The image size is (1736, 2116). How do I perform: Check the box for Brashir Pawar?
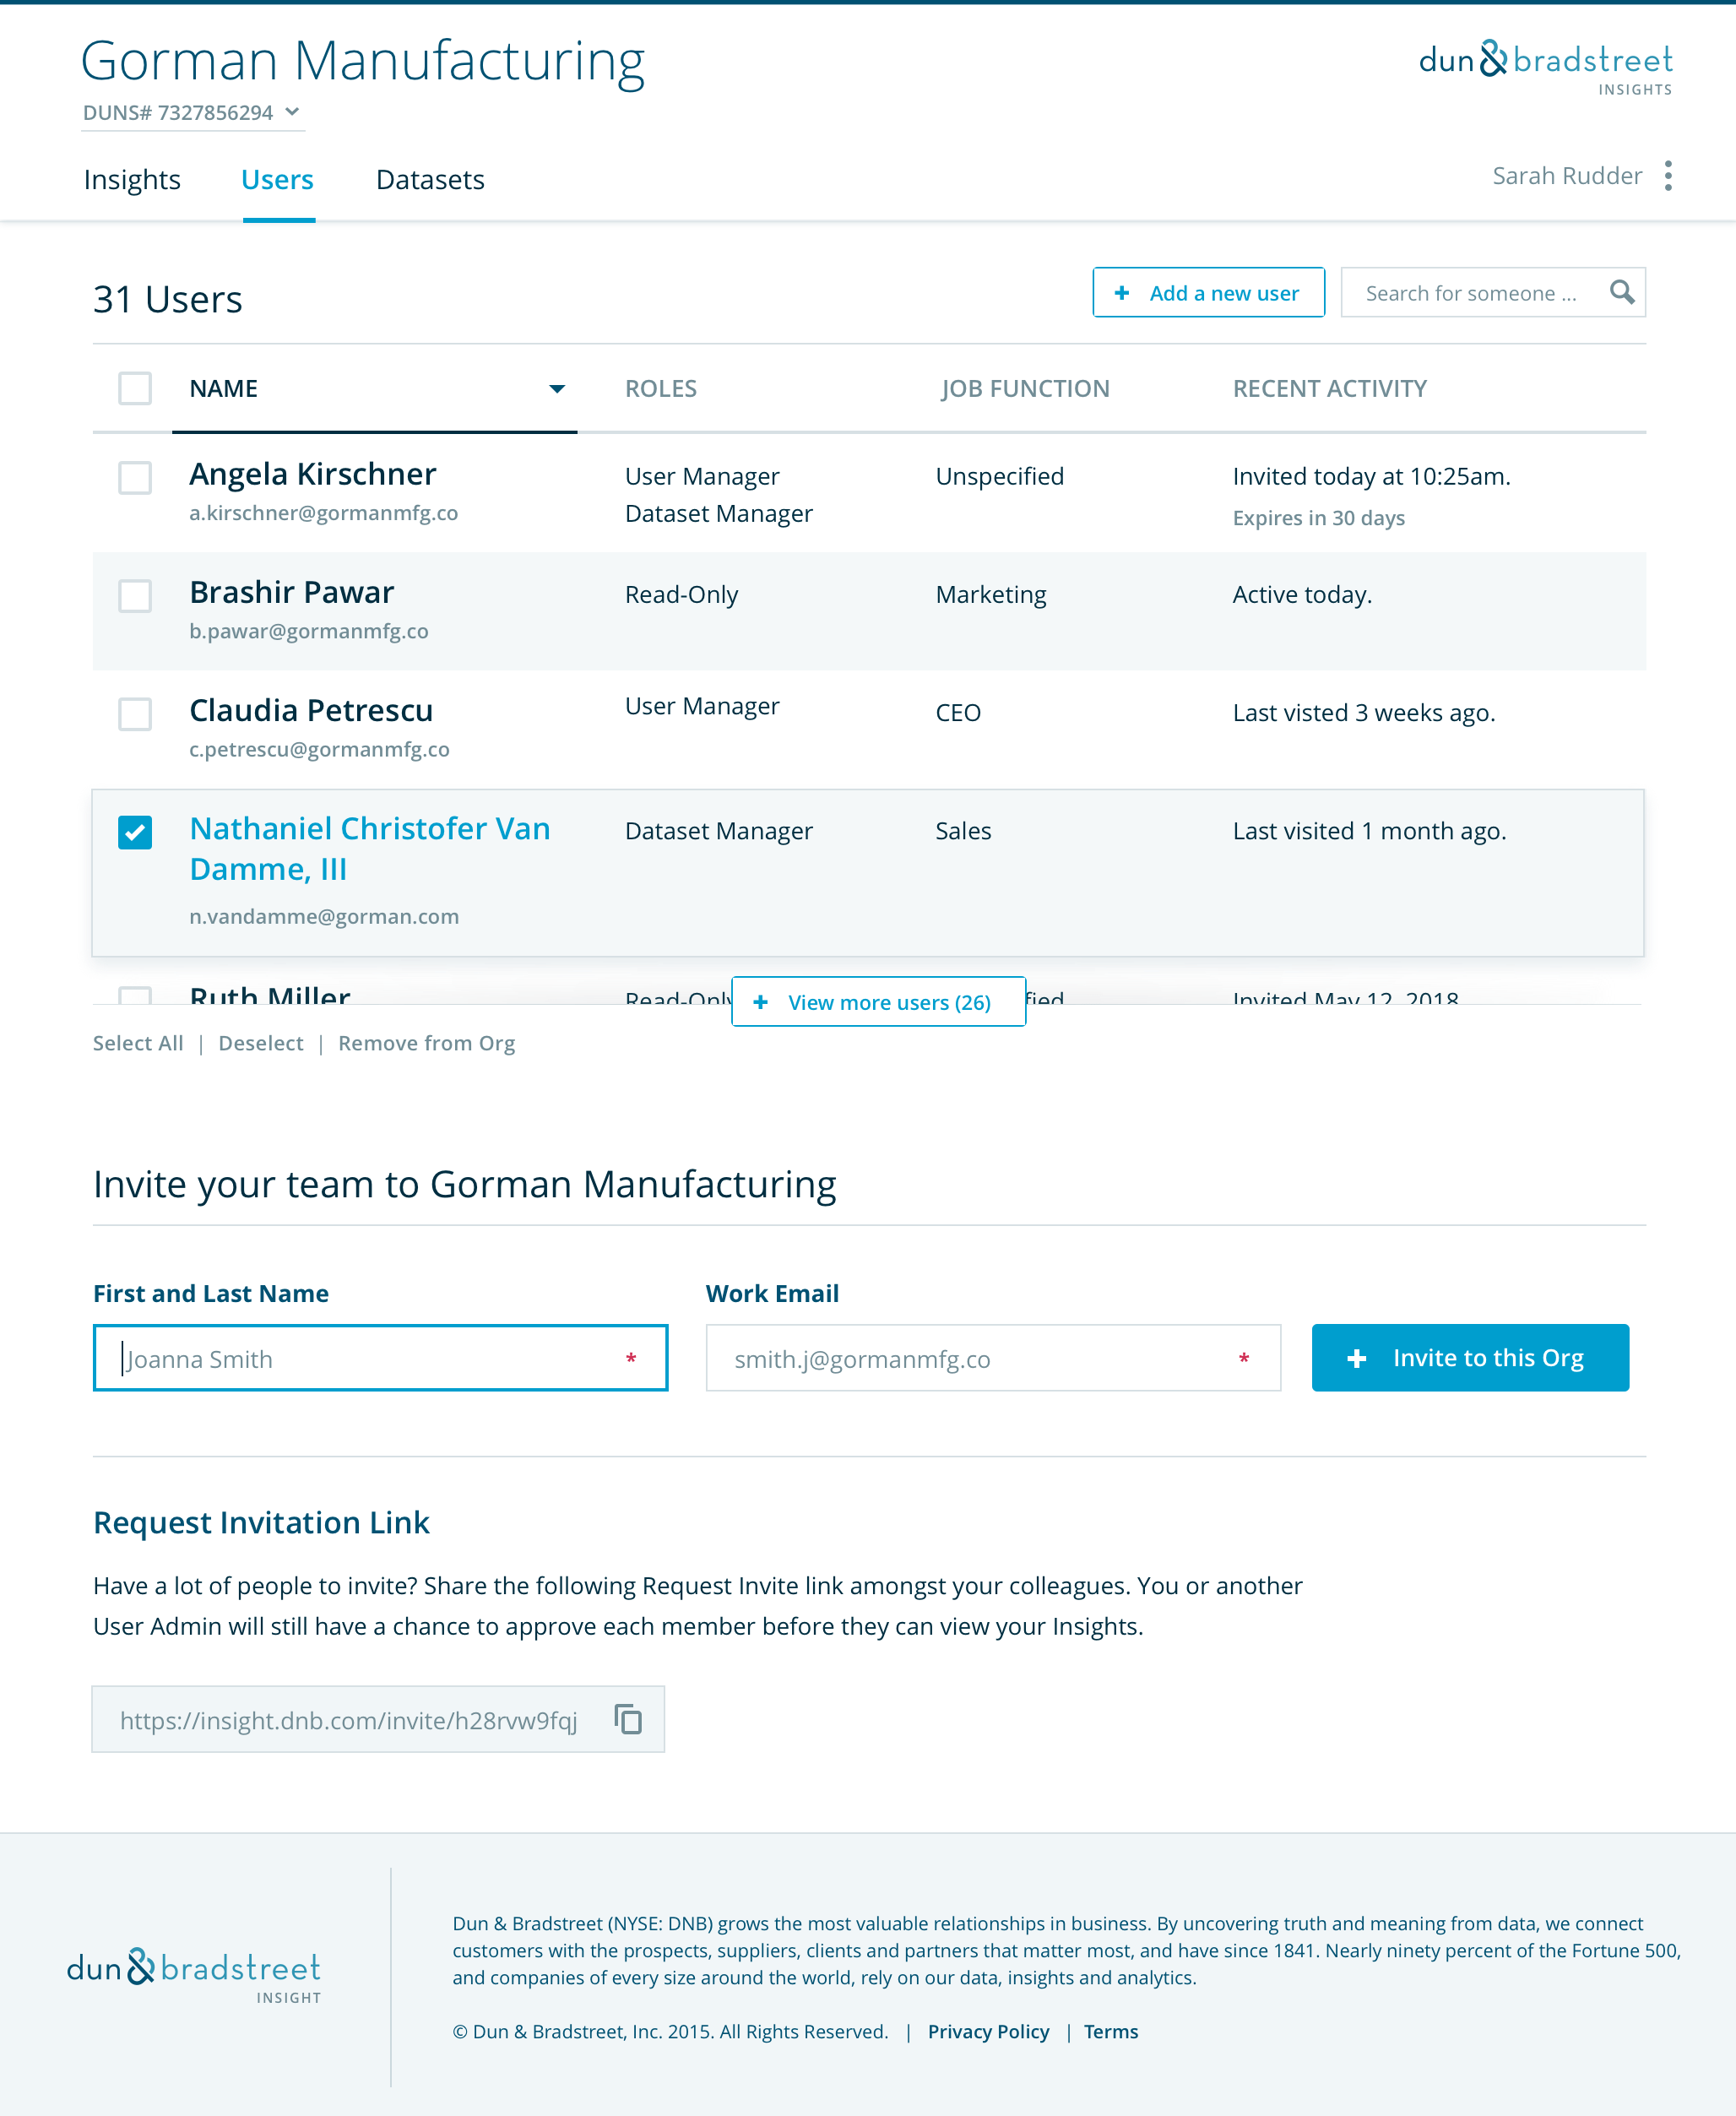coord(135,595)
